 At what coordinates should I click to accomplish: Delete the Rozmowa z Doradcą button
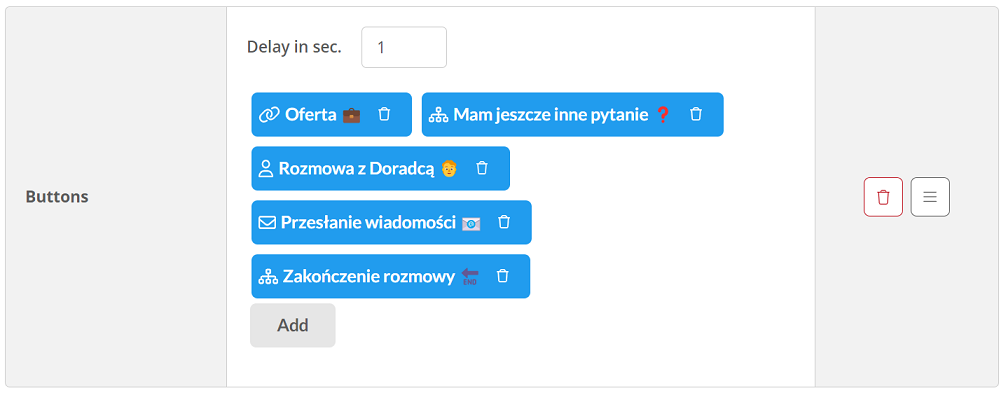482,168
